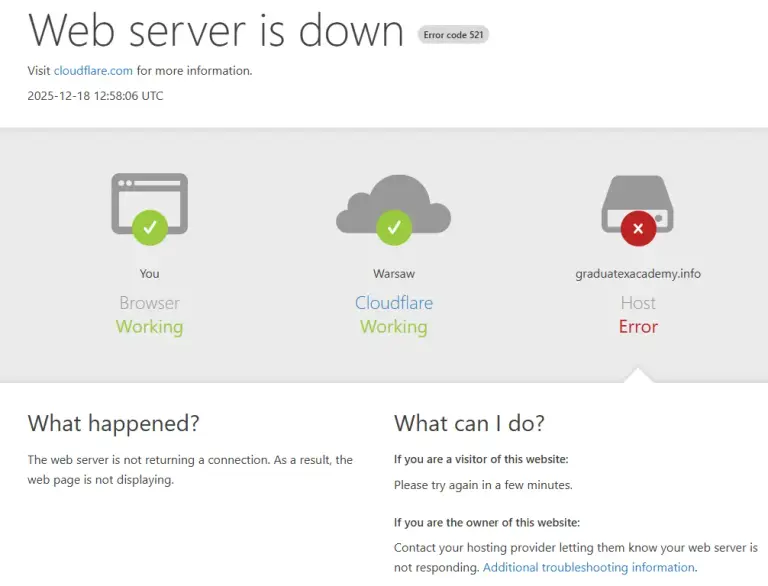This screenshot has height=586, width=768.
Task: Click the browser window icon above You
Action: 149,203
